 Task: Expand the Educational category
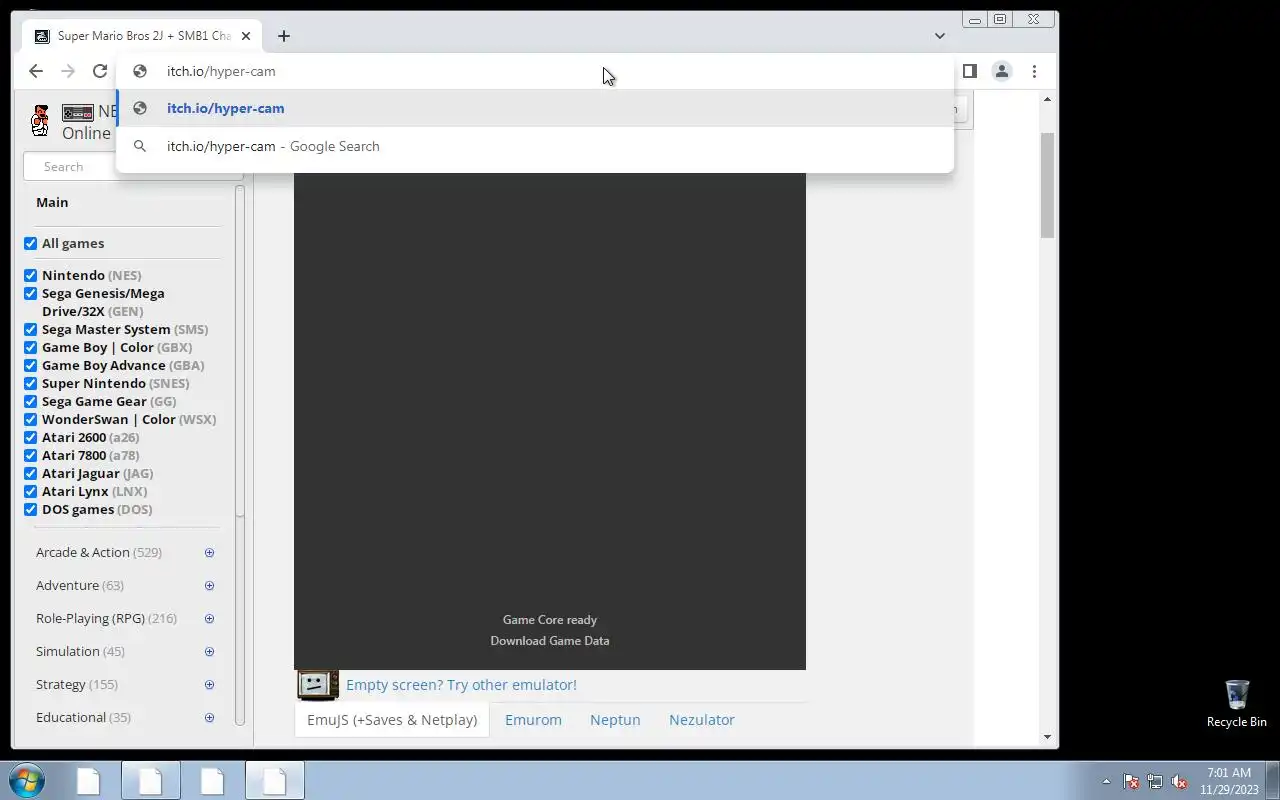point(209,717)
